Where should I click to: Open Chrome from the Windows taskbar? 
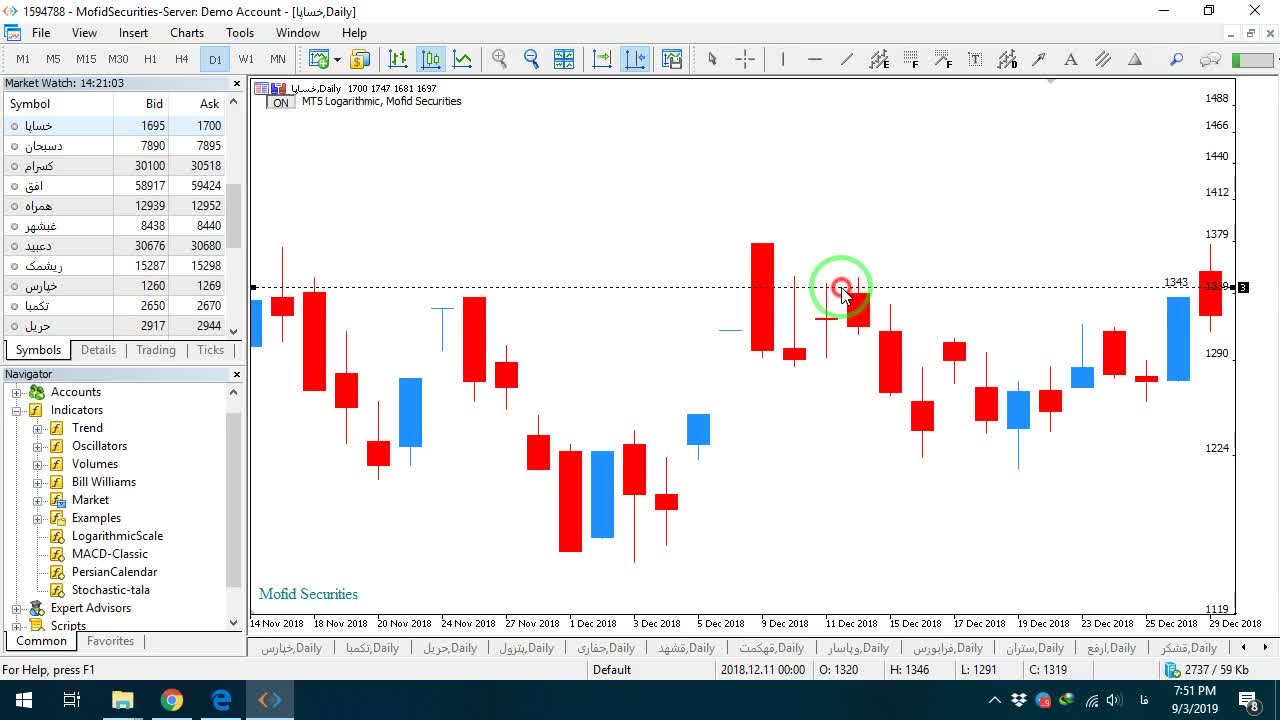click(x=172, y=700)
